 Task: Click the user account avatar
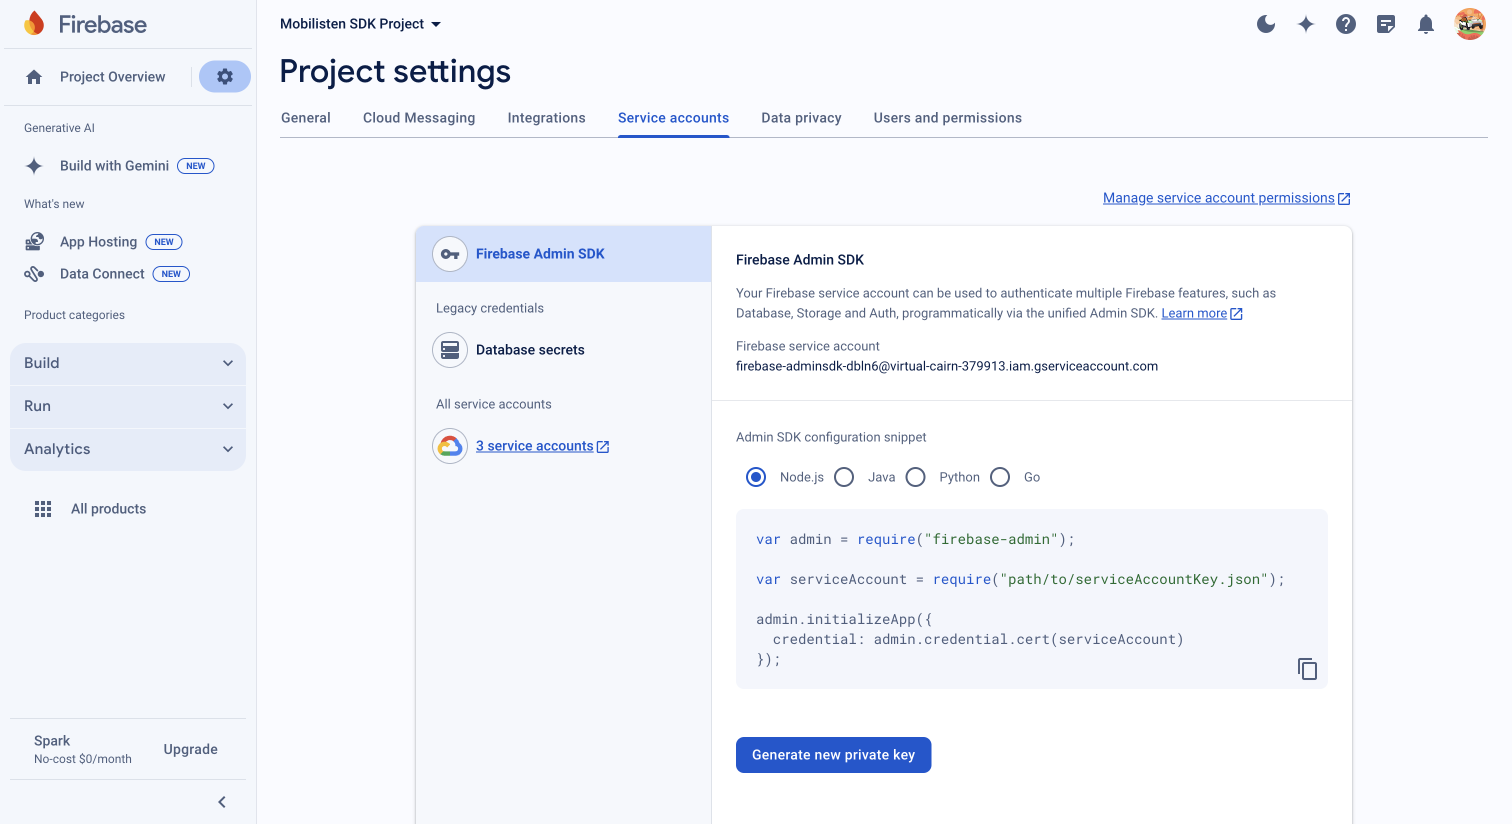[1470, 24]
